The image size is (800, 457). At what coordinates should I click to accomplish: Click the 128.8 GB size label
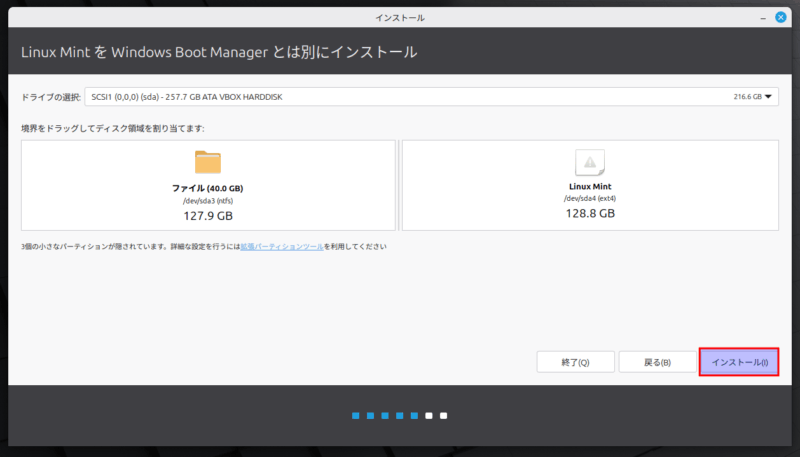point(589,214)
